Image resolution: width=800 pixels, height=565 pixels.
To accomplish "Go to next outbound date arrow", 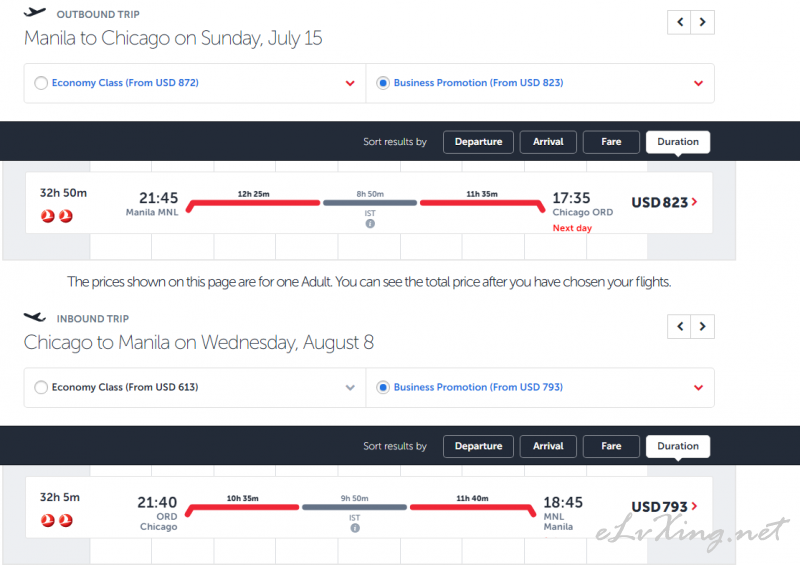I will 703,22.
